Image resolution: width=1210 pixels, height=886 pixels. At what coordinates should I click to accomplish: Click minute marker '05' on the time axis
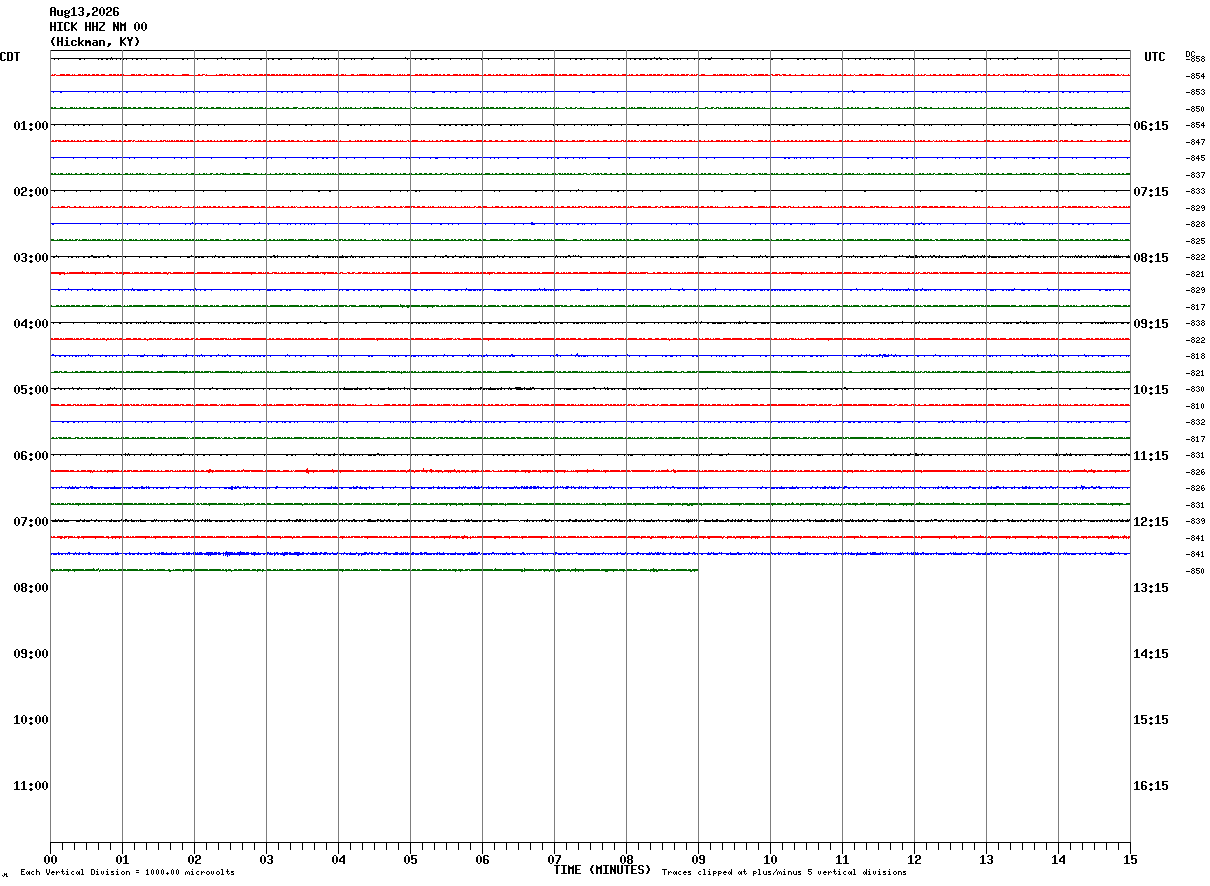[410, 860]
